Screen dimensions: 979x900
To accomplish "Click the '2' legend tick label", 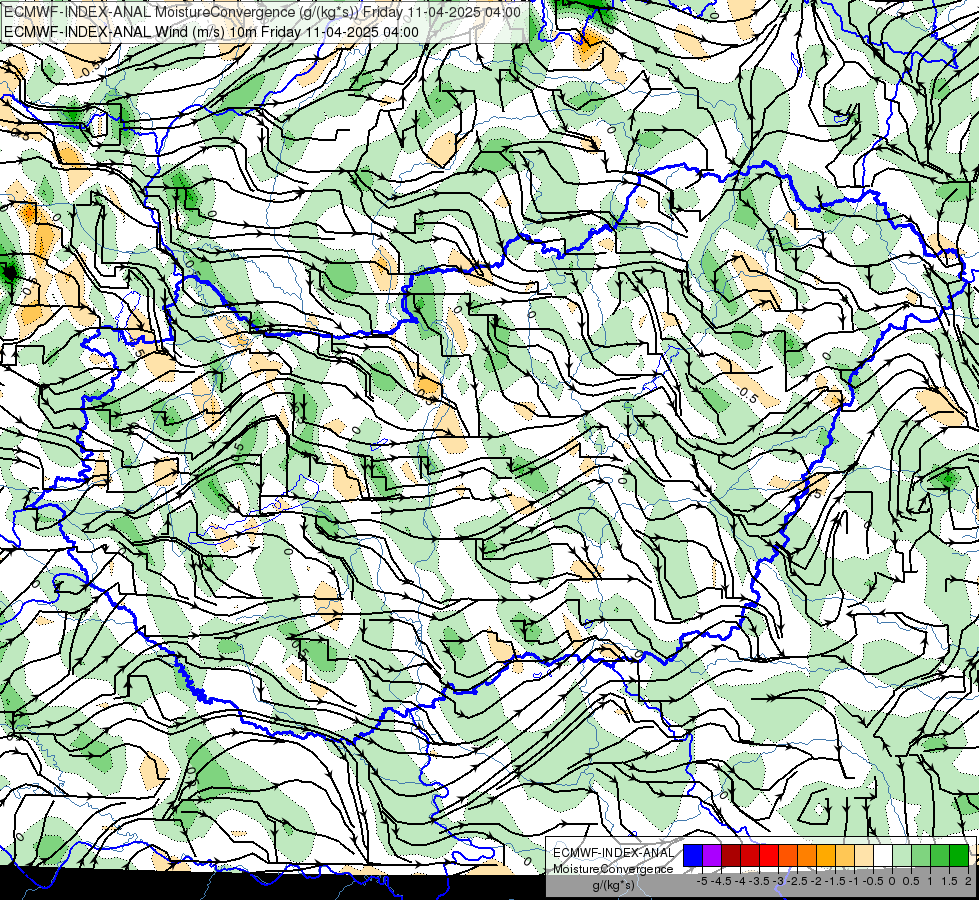I will [968, 881].
